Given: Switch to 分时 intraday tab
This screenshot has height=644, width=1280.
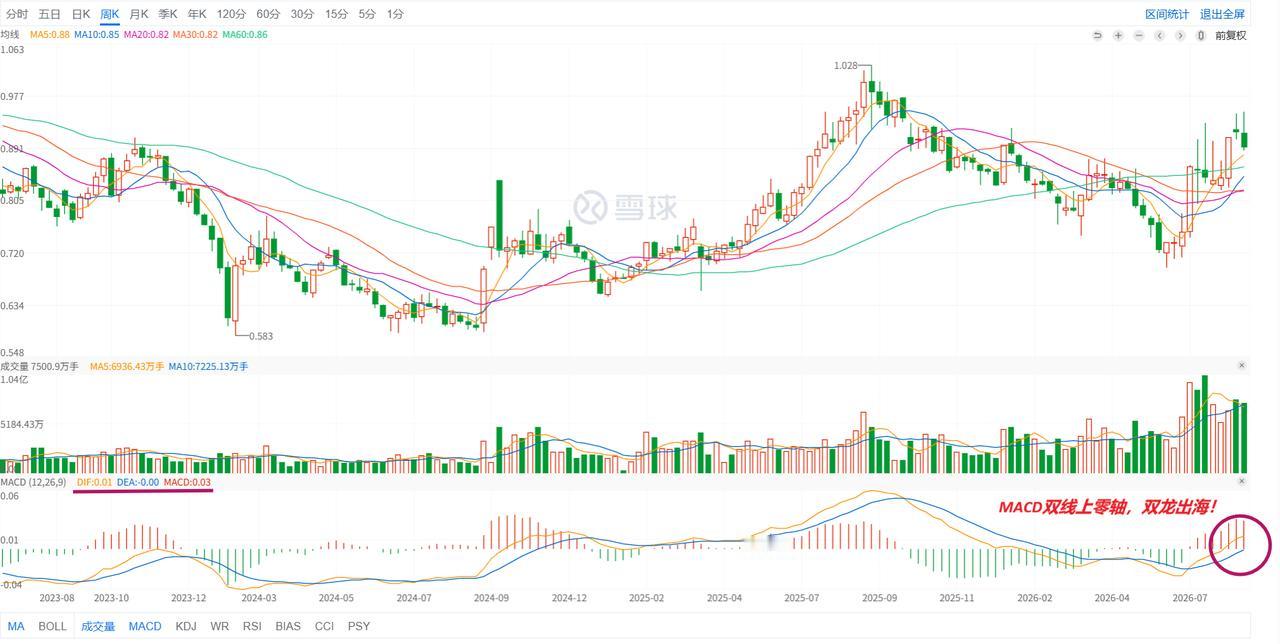Looking at the screenshot, I should click(17, 14).
